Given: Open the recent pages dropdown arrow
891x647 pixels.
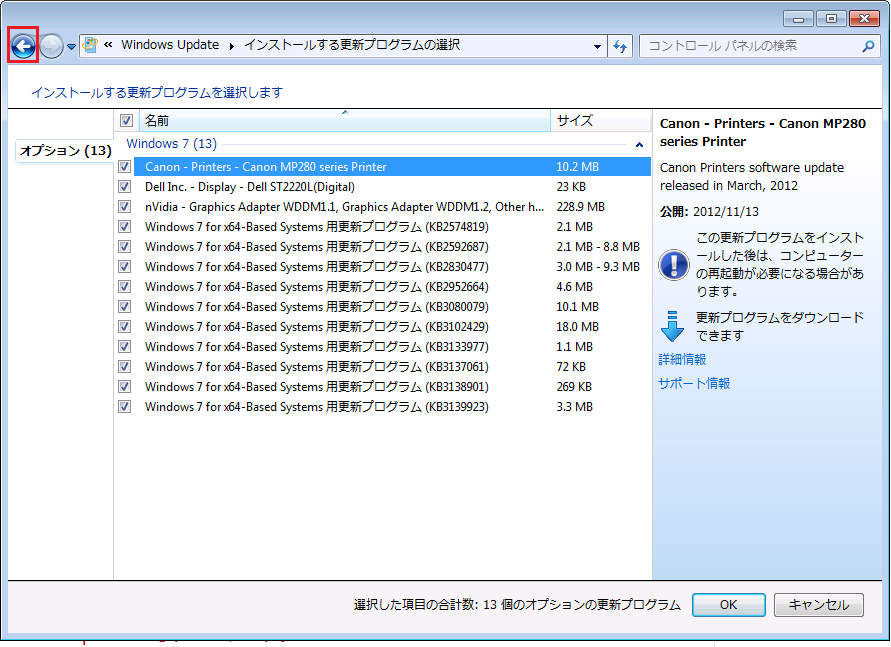Looking at the screenshot, I should pyautogui.click(x=72, y=47).
